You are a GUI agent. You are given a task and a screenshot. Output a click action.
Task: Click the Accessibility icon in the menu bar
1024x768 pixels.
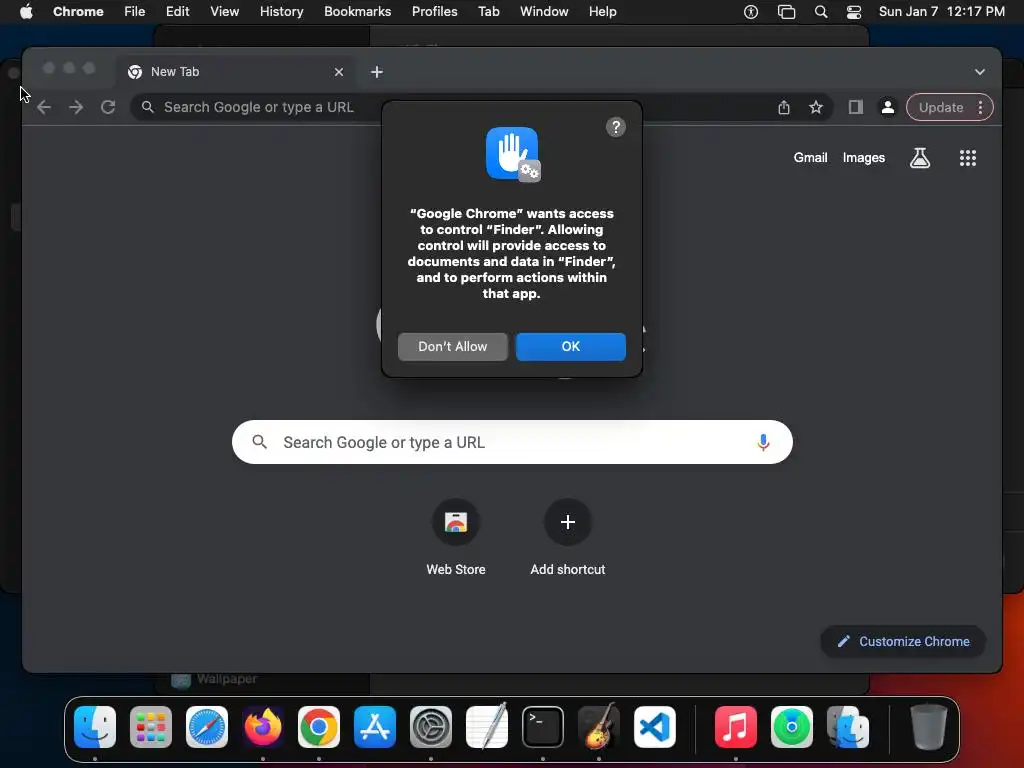pyautogui.click(x=751, y=11)
